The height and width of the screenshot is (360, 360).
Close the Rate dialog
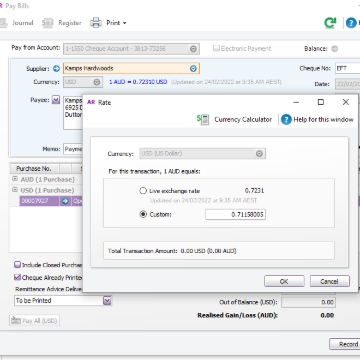(x=346, y=102)
